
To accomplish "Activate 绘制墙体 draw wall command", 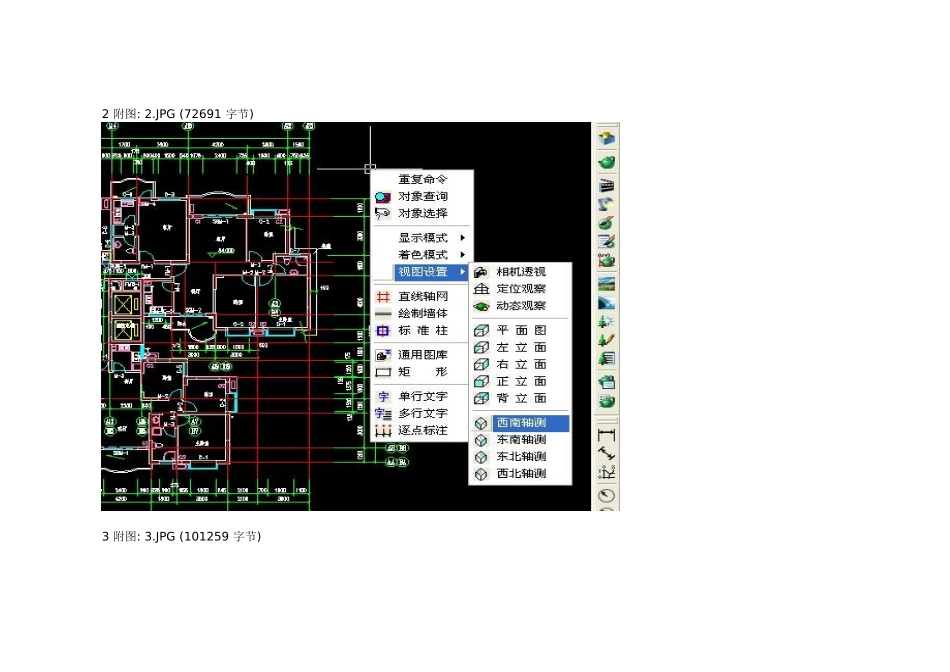I will click(422, 314).
